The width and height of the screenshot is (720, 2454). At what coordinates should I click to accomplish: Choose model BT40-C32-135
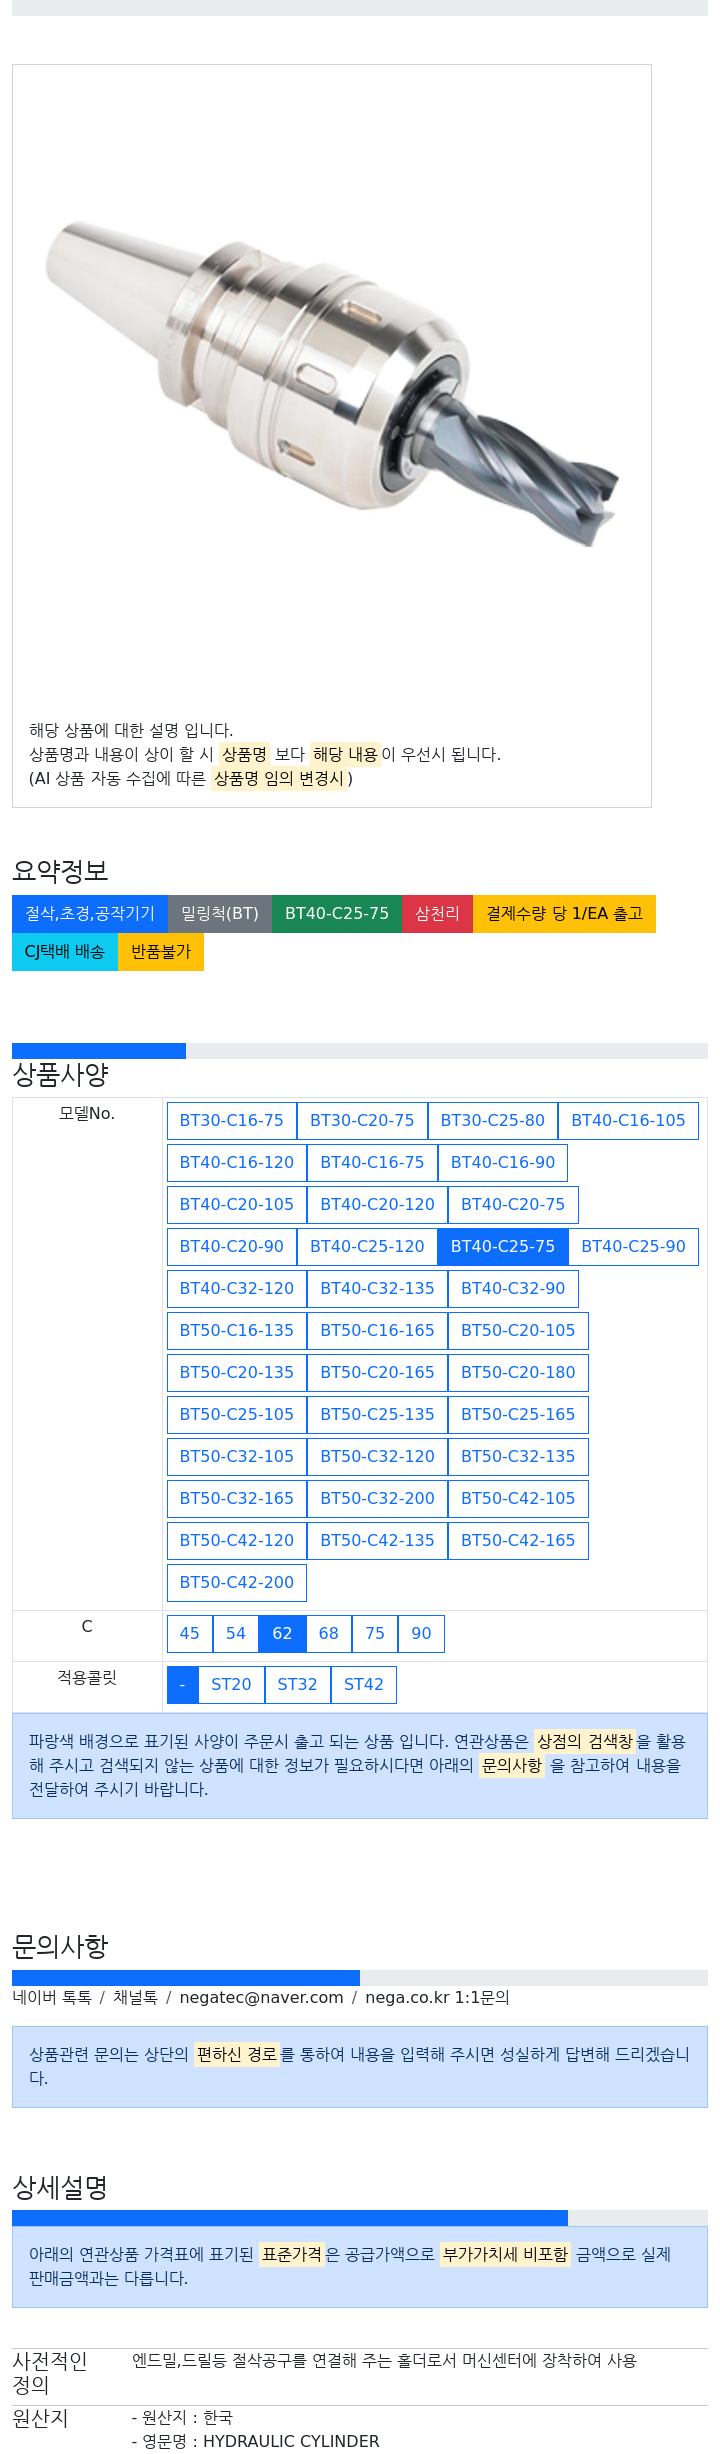point(377,1288)
